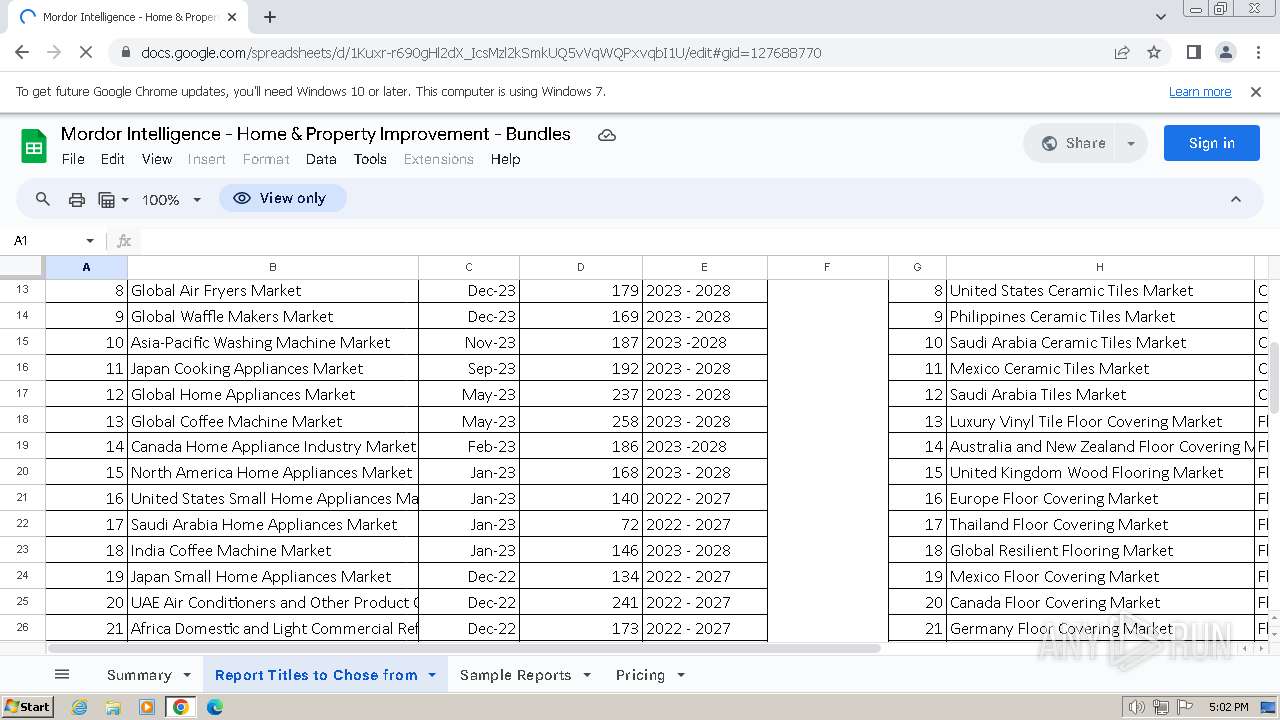Open the Chrome side panel icon
Viewport: 1280px width, 720px height.
click(1194, 52)
